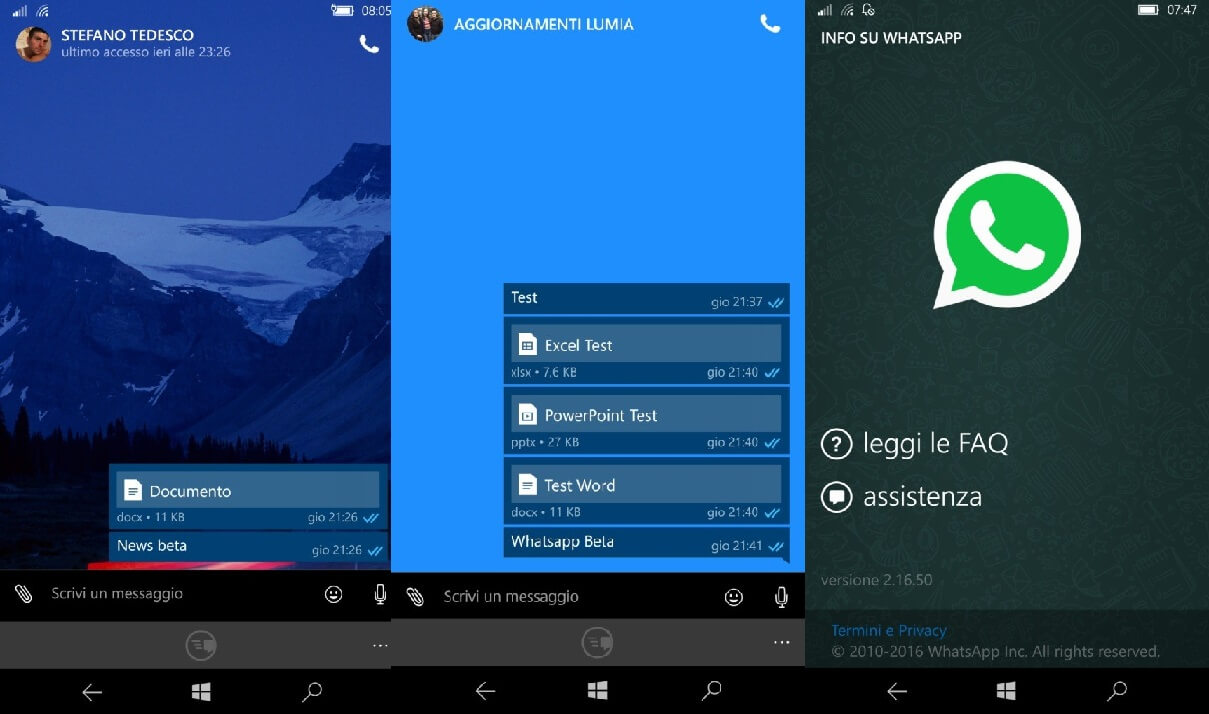The height and width of the screenshot is (714, 1209).
Task: Select the 'Whatsapp Beta' message
Action: (x=646, y=543)
